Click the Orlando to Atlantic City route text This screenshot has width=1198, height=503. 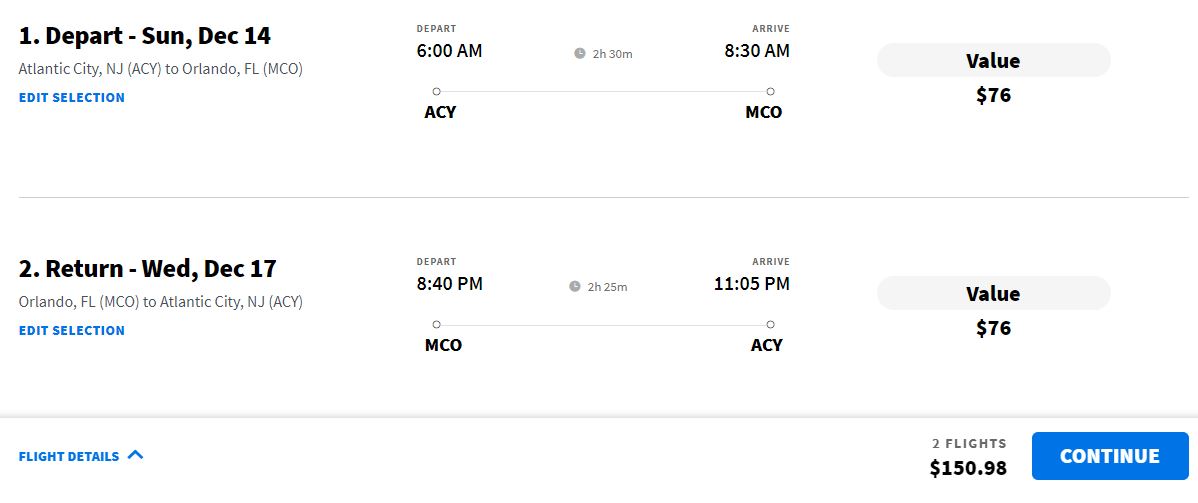click(161, 301)
